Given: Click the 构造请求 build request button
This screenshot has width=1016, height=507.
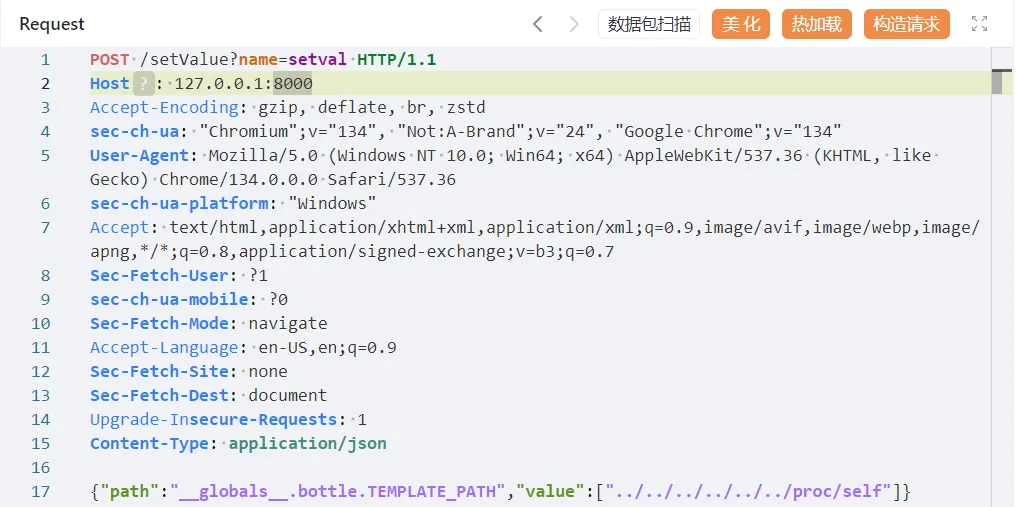Looking at the screenshot, I should pos(906,24).
